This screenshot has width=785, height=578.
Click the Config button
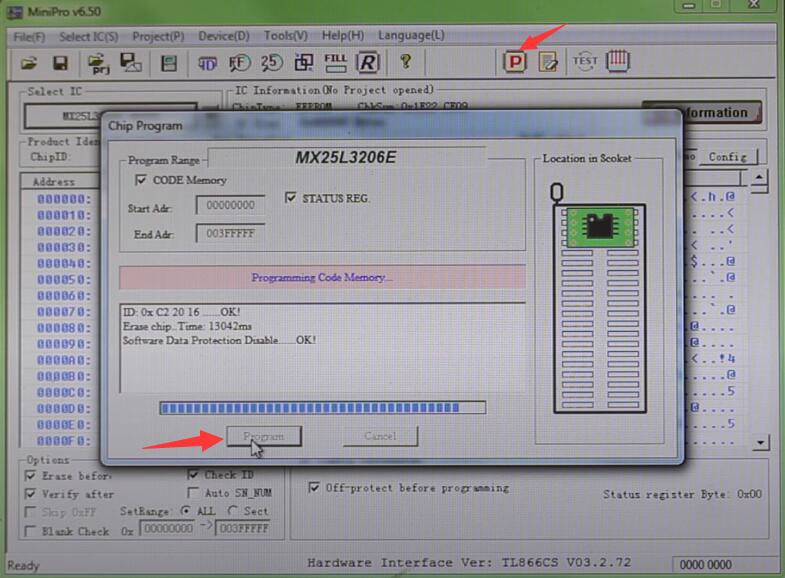tap(727, 157)
